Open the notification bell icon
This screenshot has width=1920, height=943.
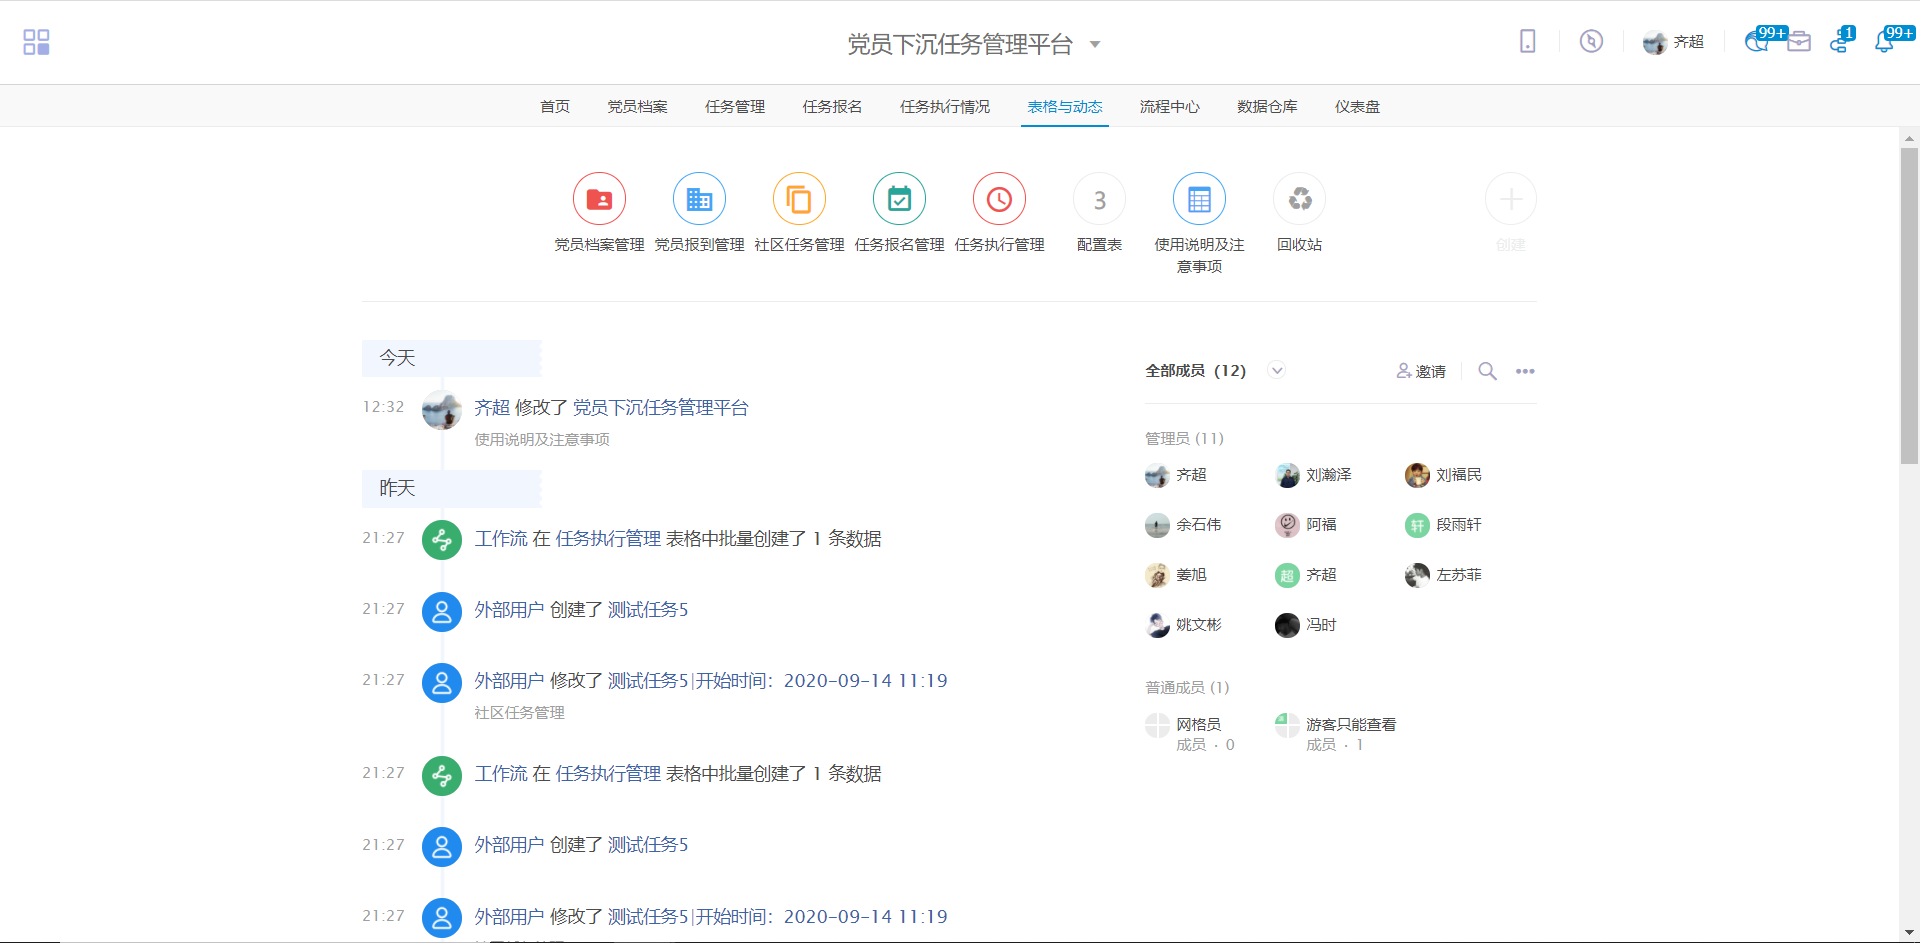(x=1884, y=42)
